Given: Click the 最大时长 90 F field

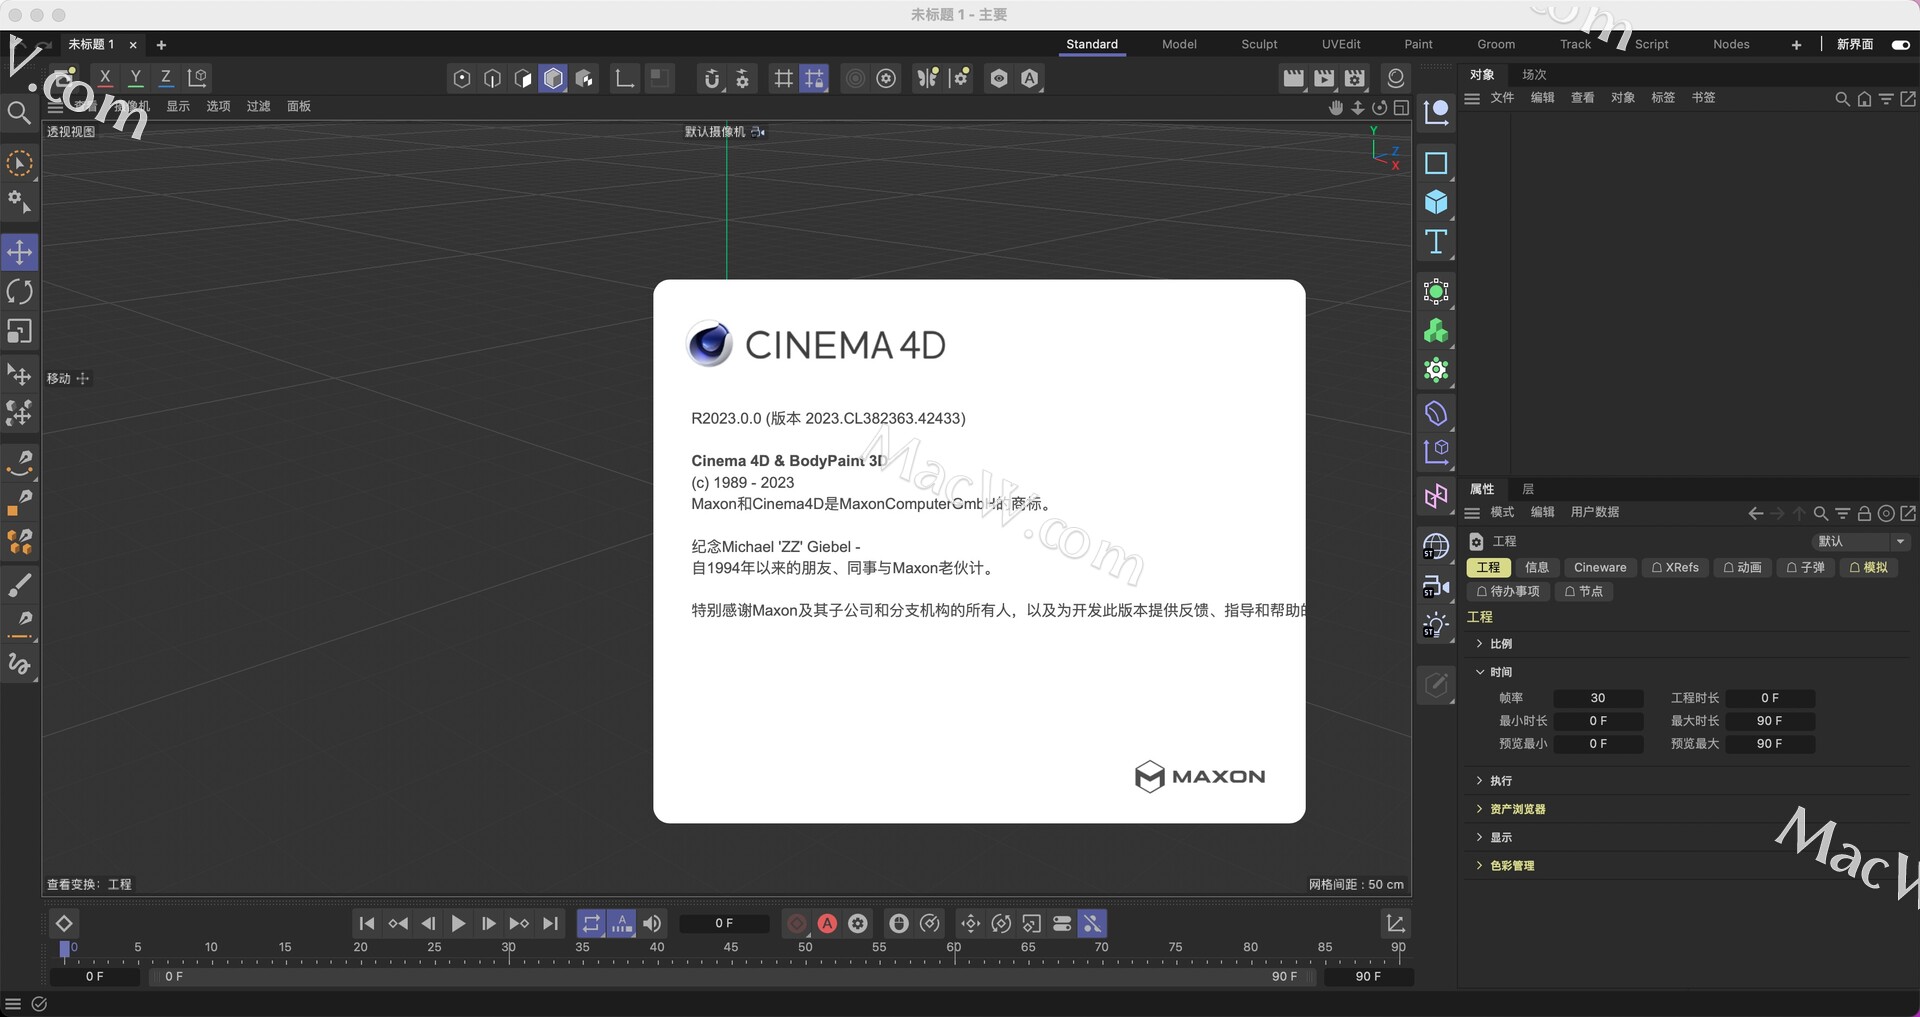Looking at the screenshot, I should click(1769, 721).
